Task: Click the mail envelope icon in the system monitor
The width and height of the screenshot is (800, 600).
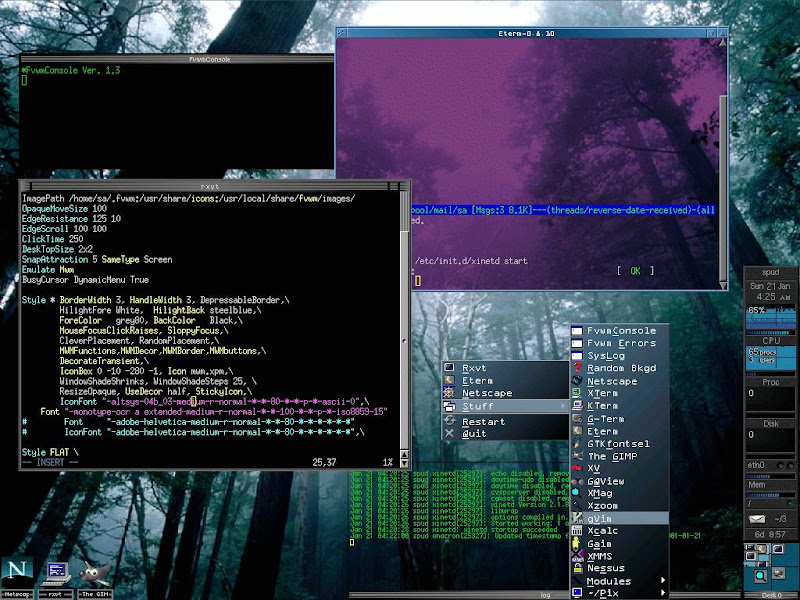Action: coord(757,519)
